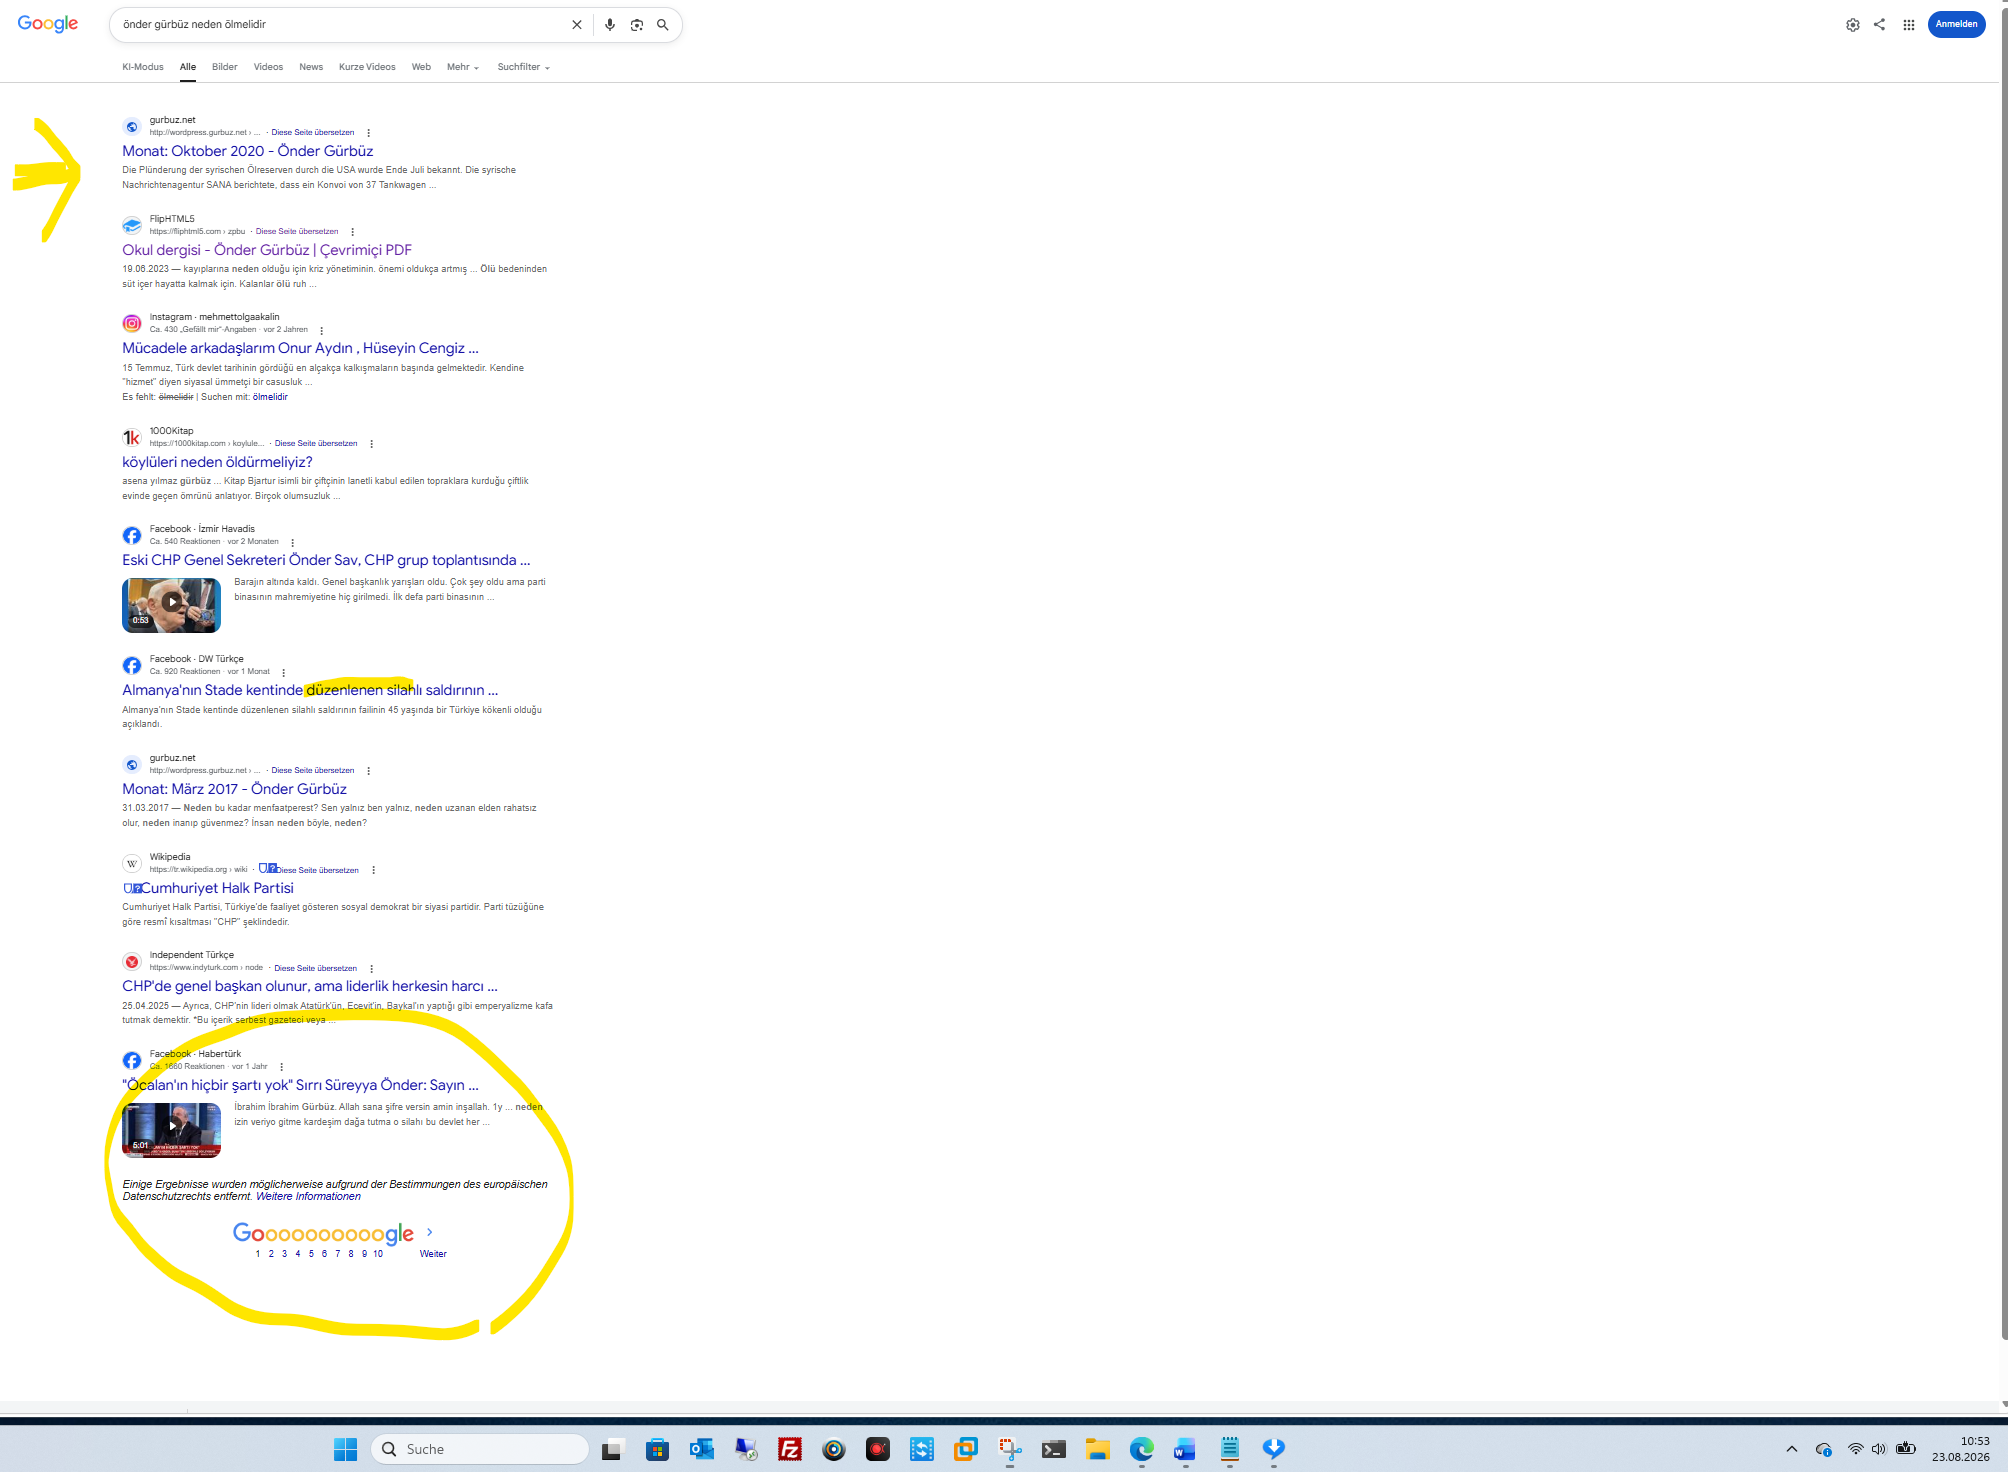
Task: Click 'Weitere Informationen' privacy notice link
Action: point(308,1196)
